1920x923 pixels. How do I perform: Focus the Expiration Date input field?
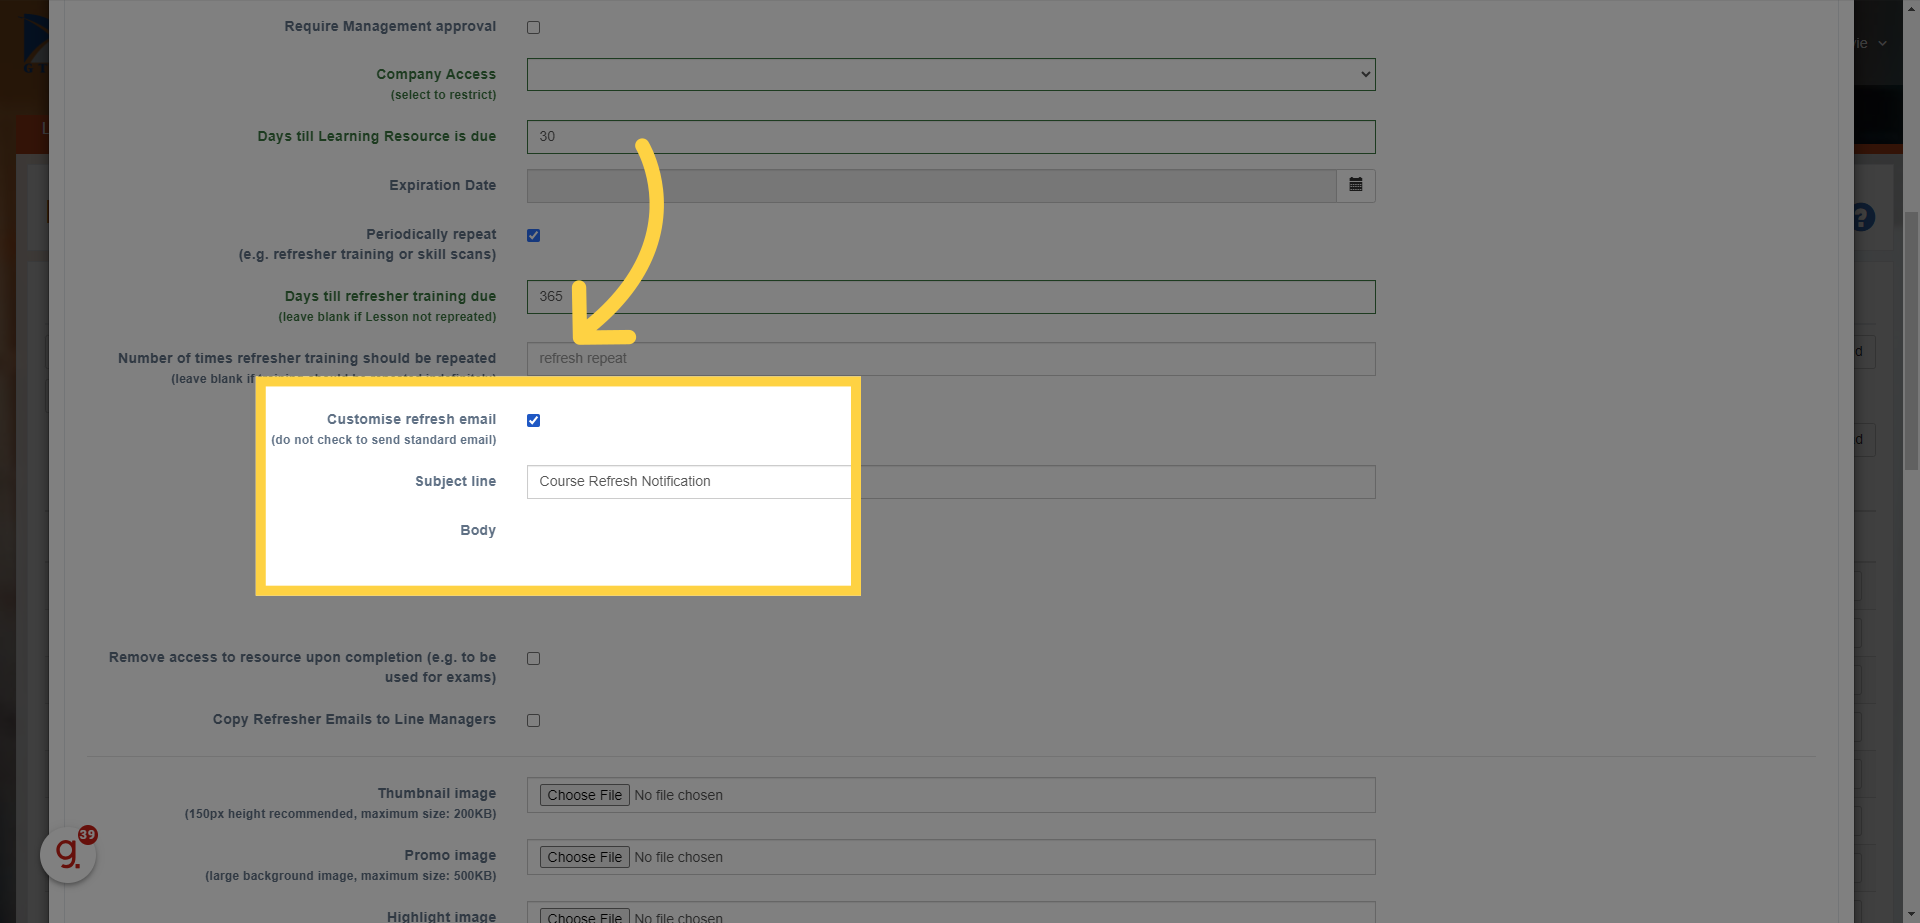(x=931, y=185)
